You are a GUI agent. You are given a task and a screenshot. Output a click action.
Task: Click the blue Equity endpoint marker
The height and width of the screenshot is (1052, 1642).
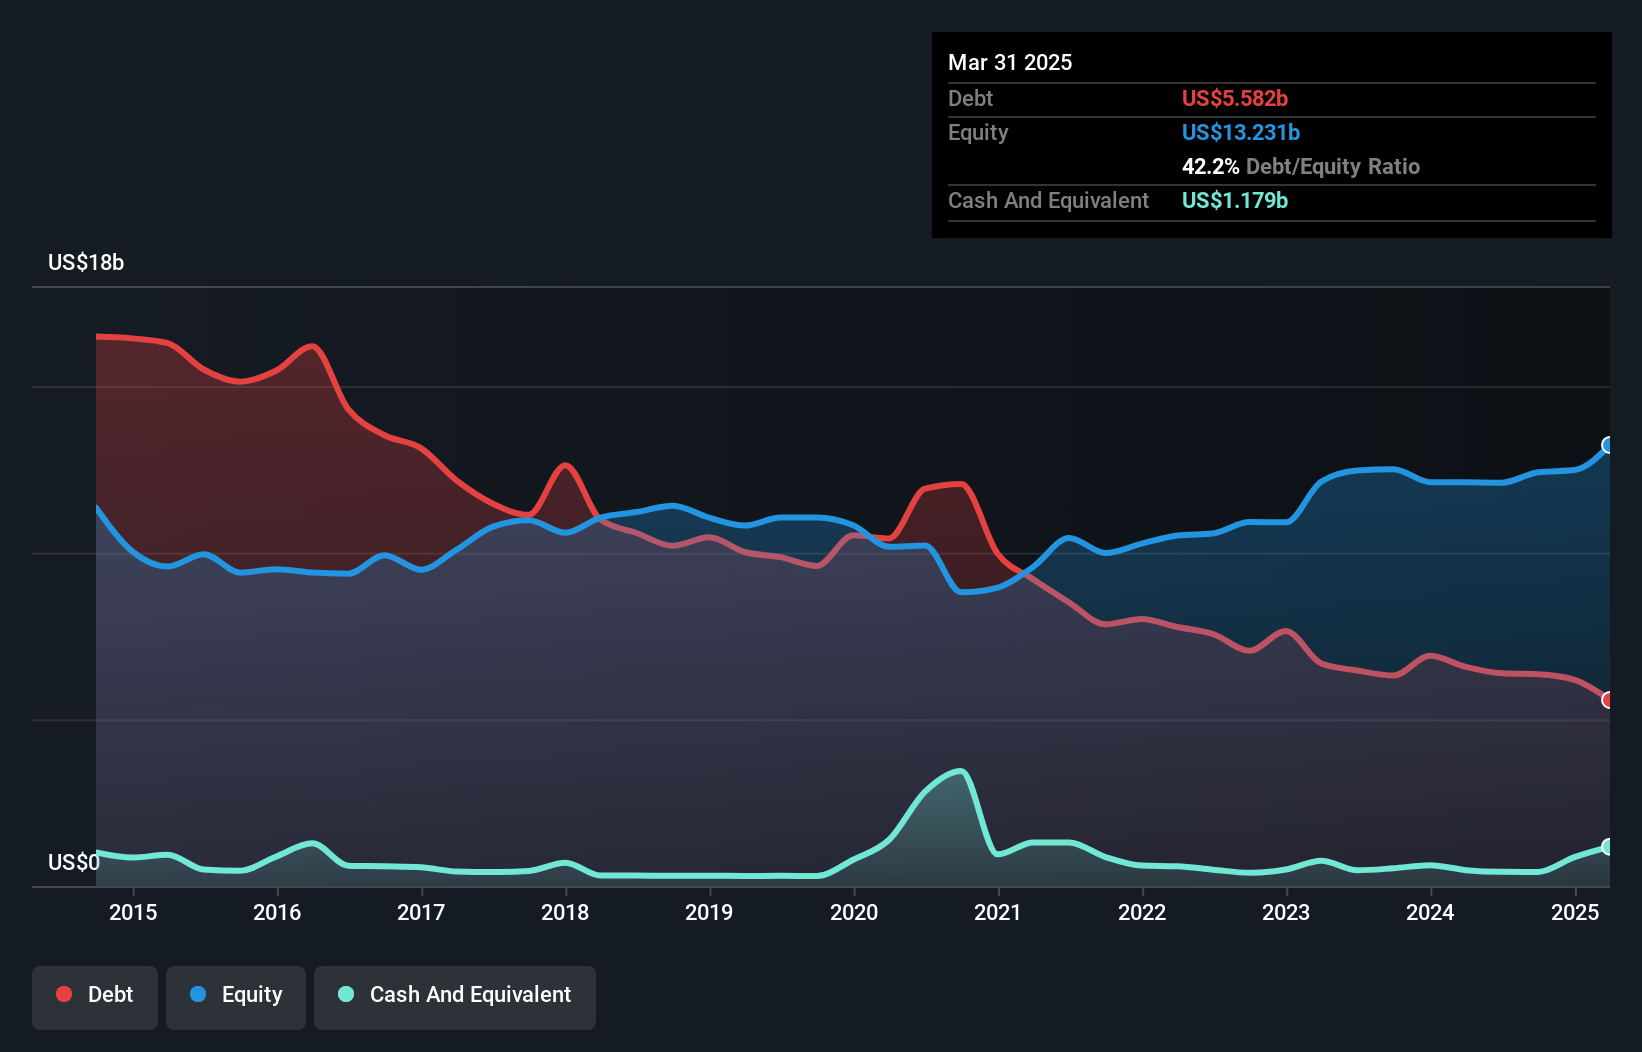[1608, 445]
